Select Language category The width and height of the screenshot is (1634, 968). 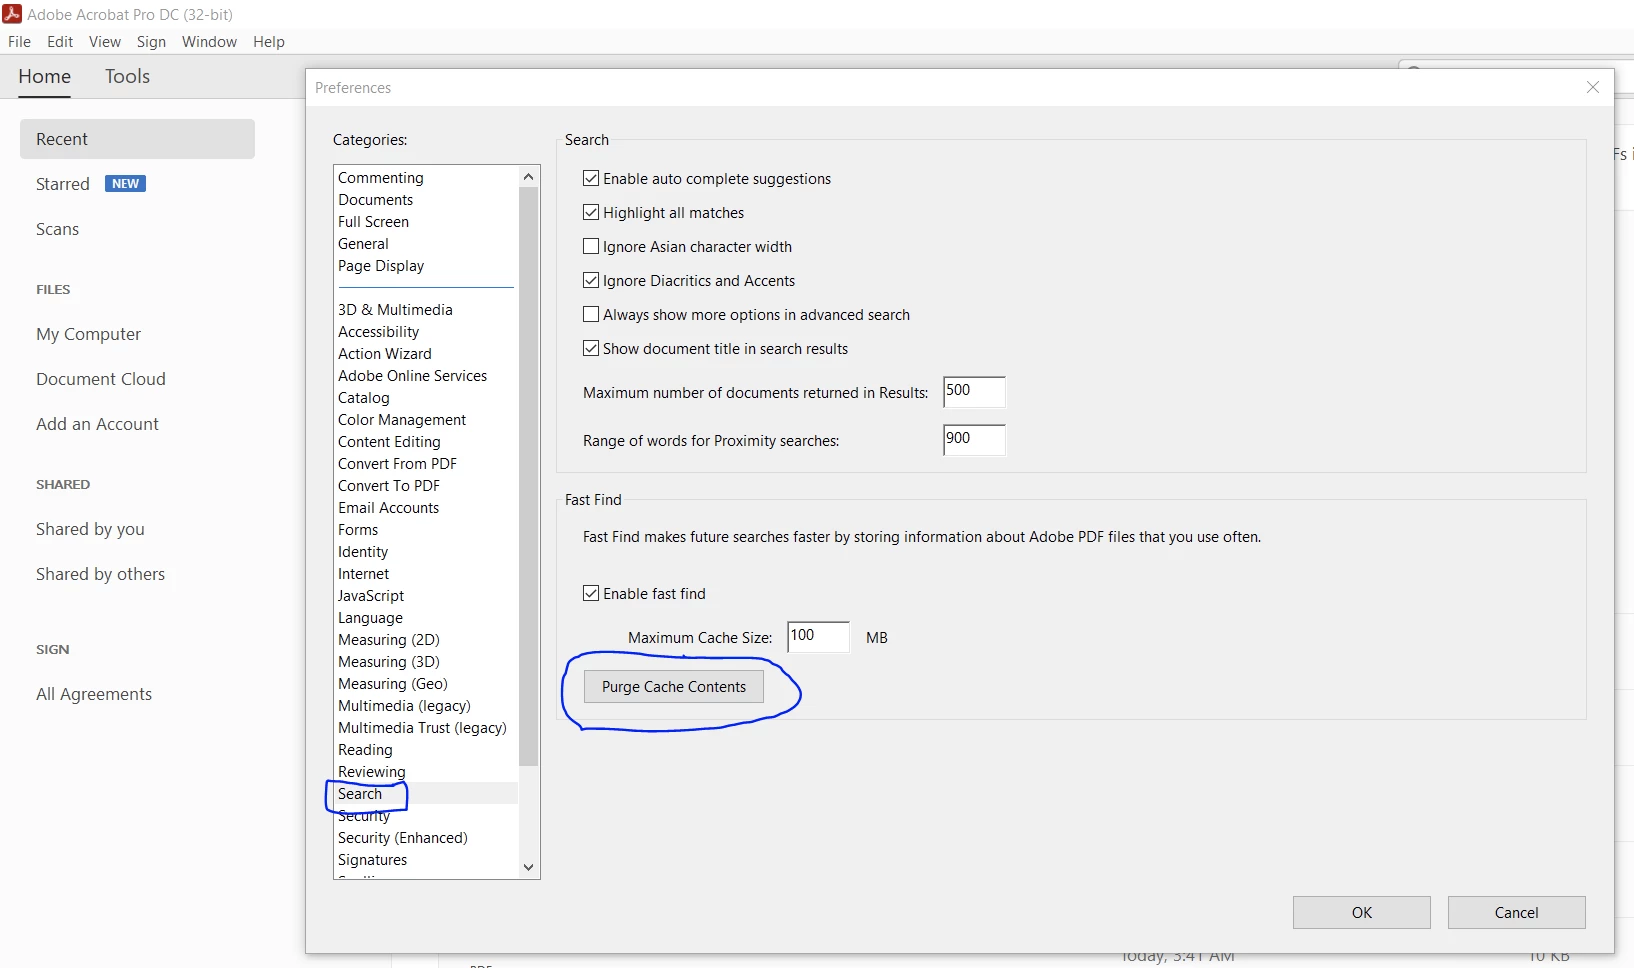pos(370,618)
